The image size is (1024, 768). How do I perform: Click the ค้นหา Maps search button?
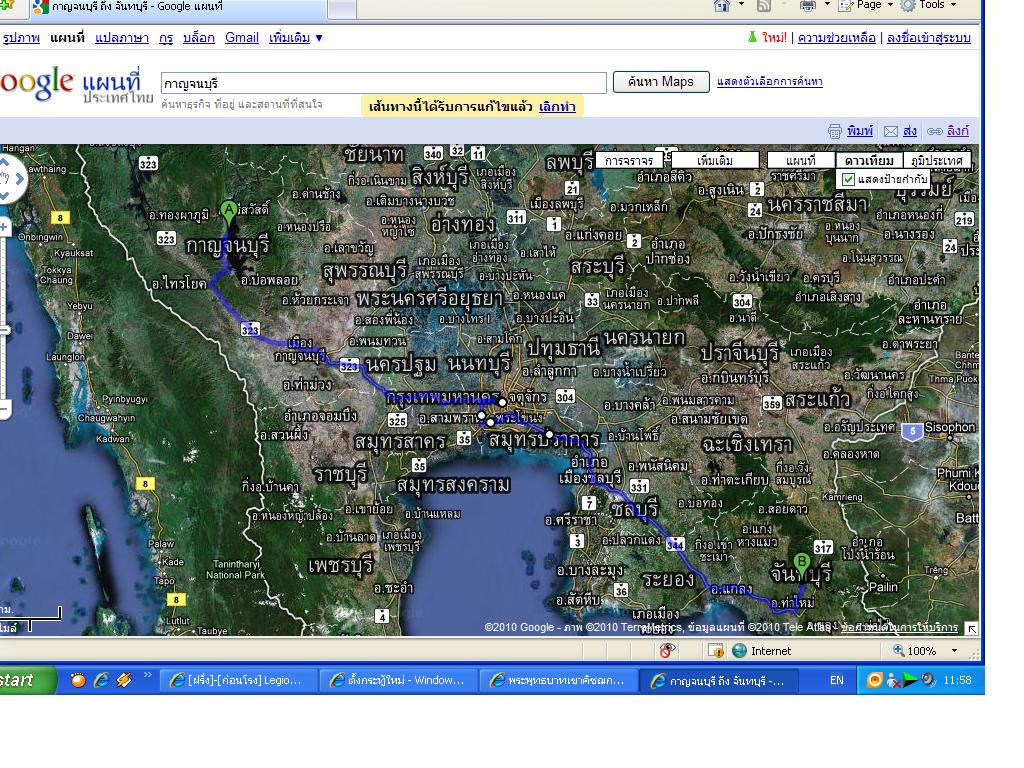(x=660, y=82)
